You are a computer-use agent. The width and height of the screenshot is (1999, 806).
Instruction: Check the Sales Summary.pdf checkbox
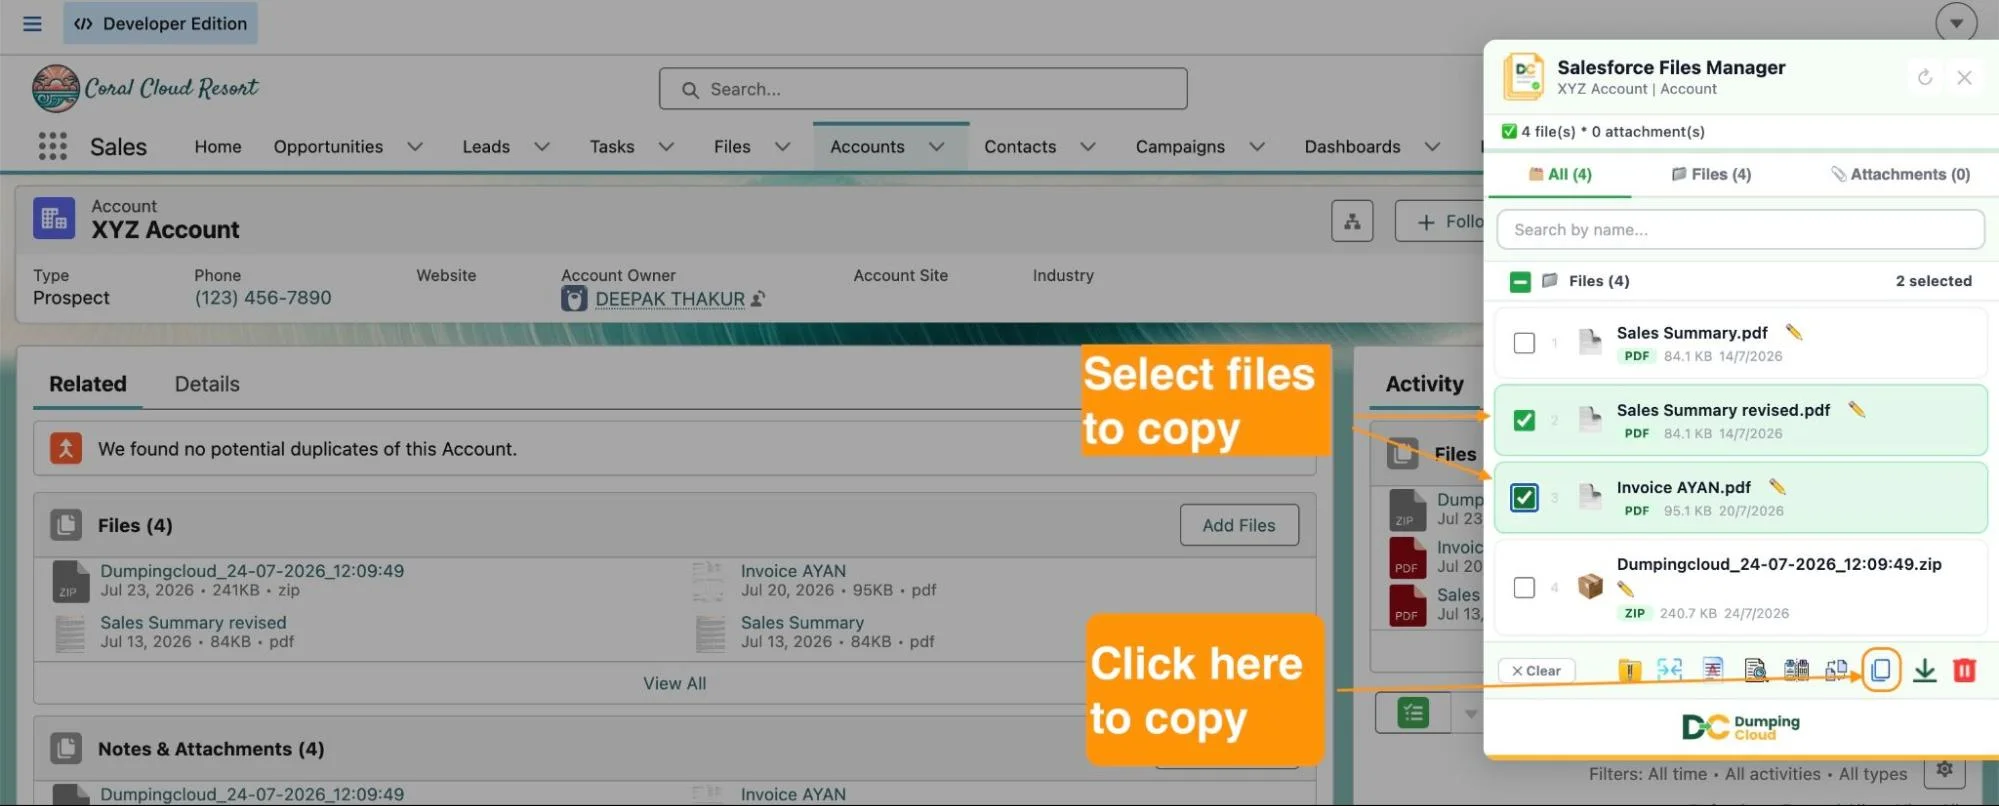(1524, 343)
